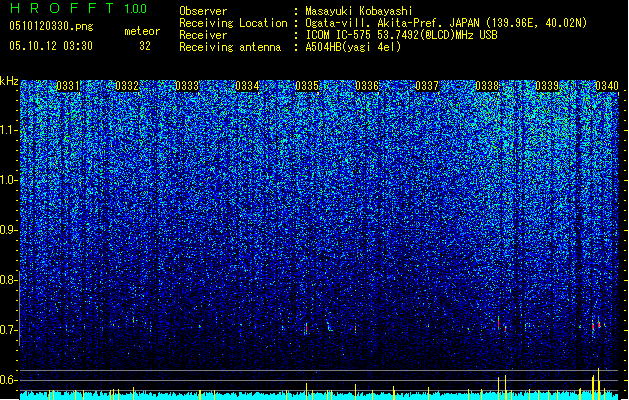
Task: Click the 0332 time marker
Action: (x=127, y=86)
